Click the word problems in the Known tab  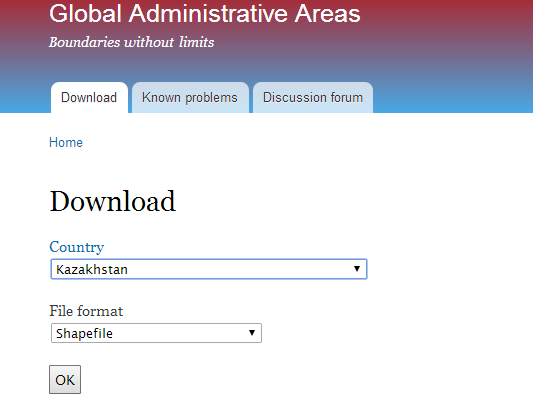click(211, 98)
